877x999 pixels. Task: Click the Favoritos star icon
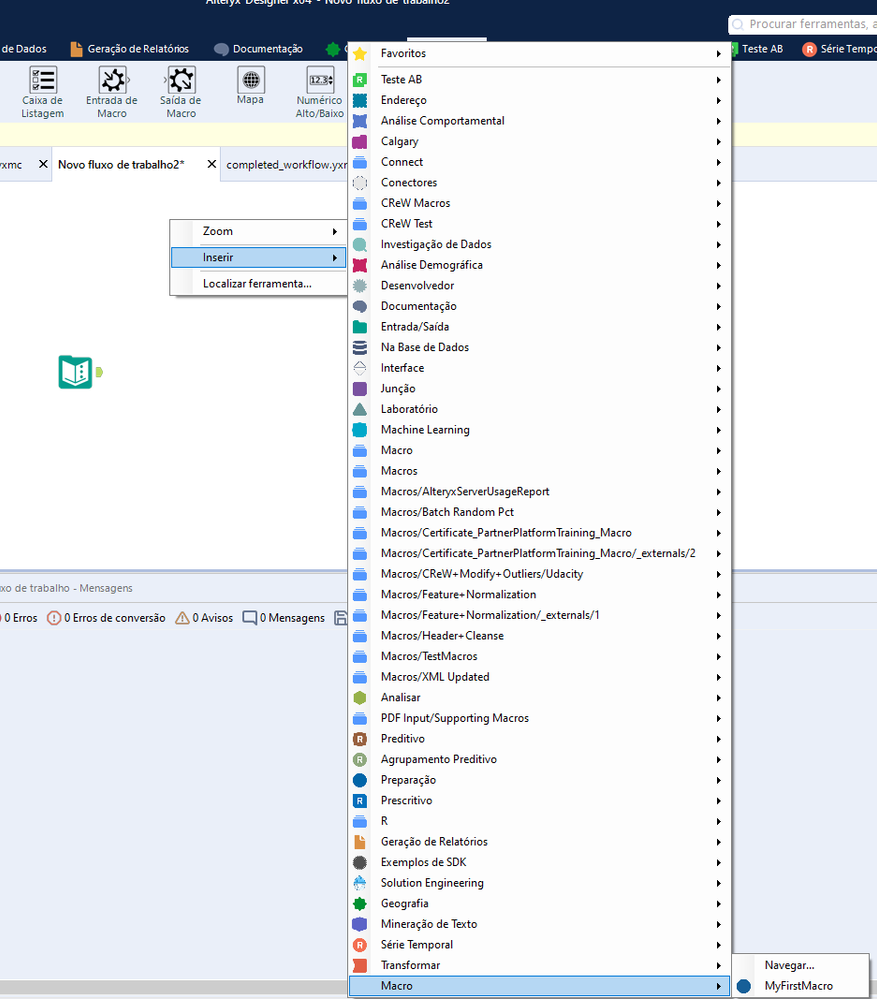point(360,54)
